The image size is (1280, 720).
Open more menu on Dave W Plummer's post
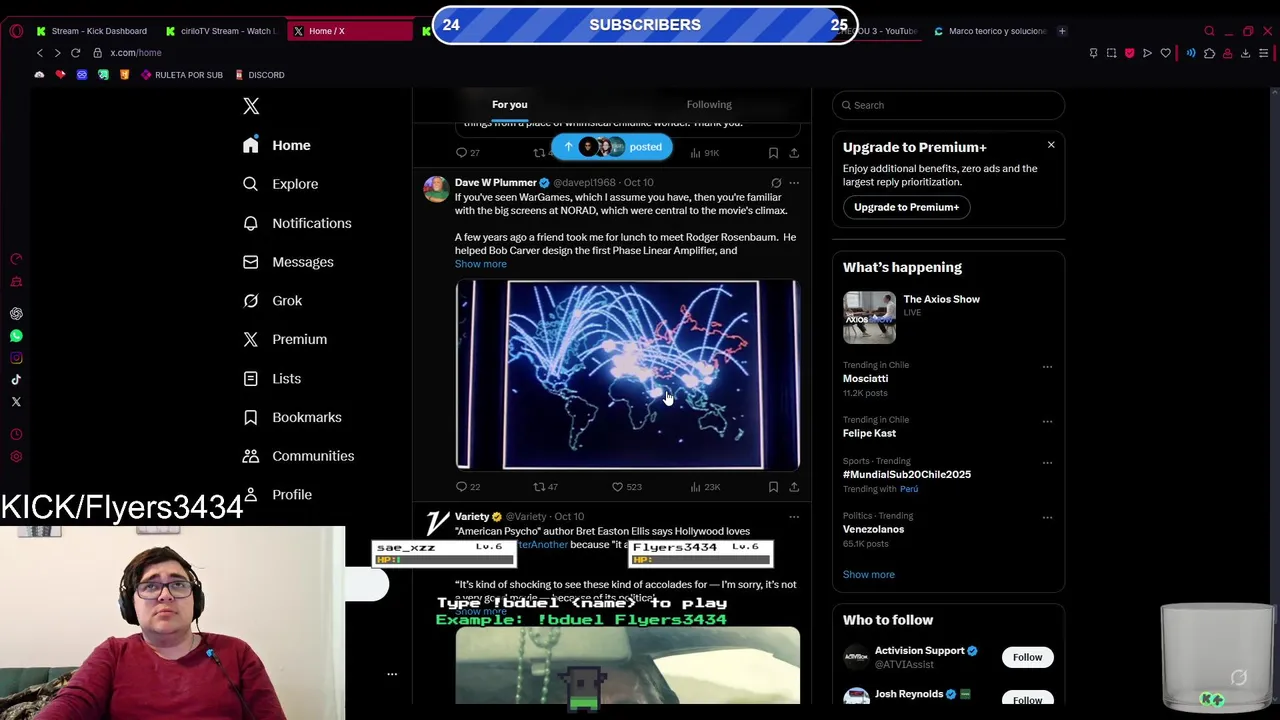(x=794, y=183)
